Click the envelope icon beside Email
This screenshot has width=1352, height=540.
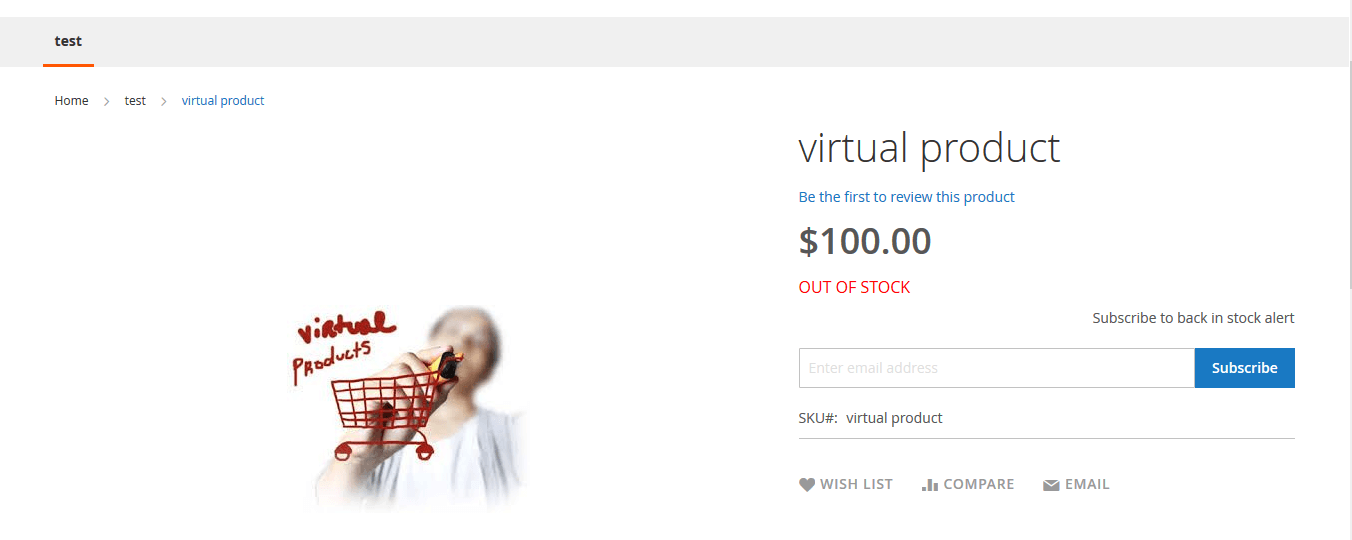[x=1051, y=485]
